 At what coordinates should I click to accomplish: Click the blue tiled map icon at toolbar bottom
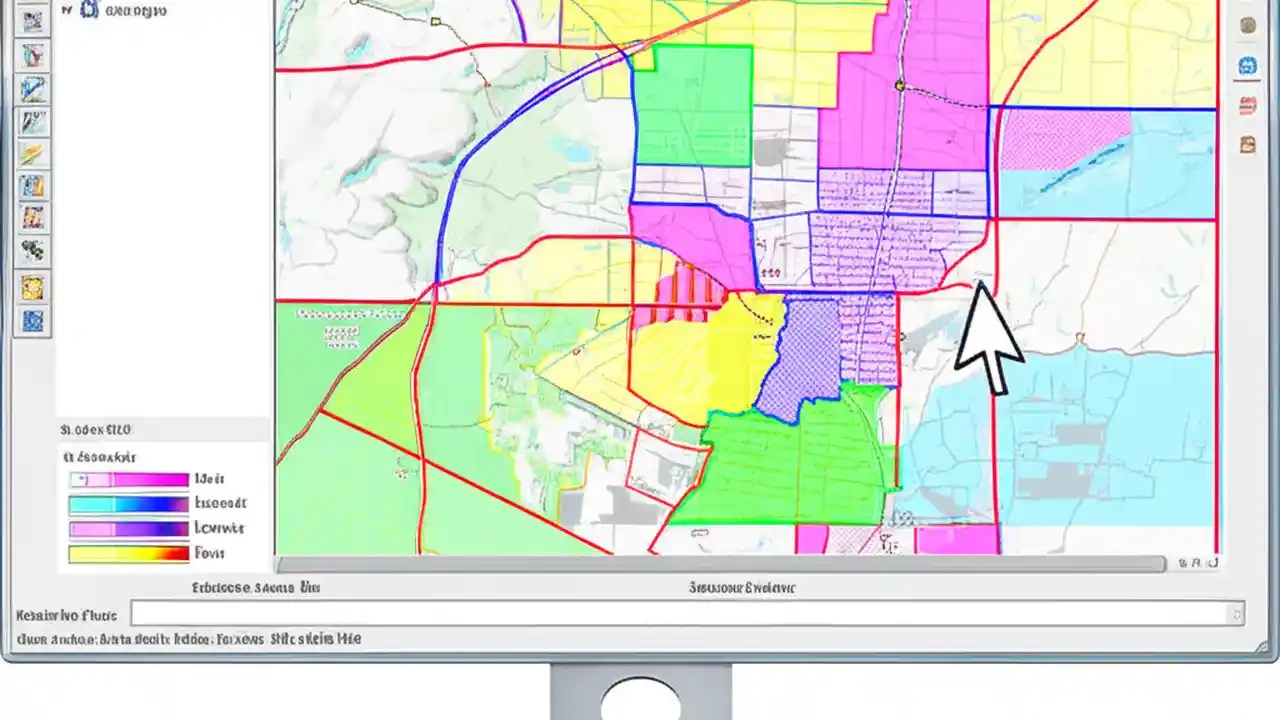coord(33,322)
